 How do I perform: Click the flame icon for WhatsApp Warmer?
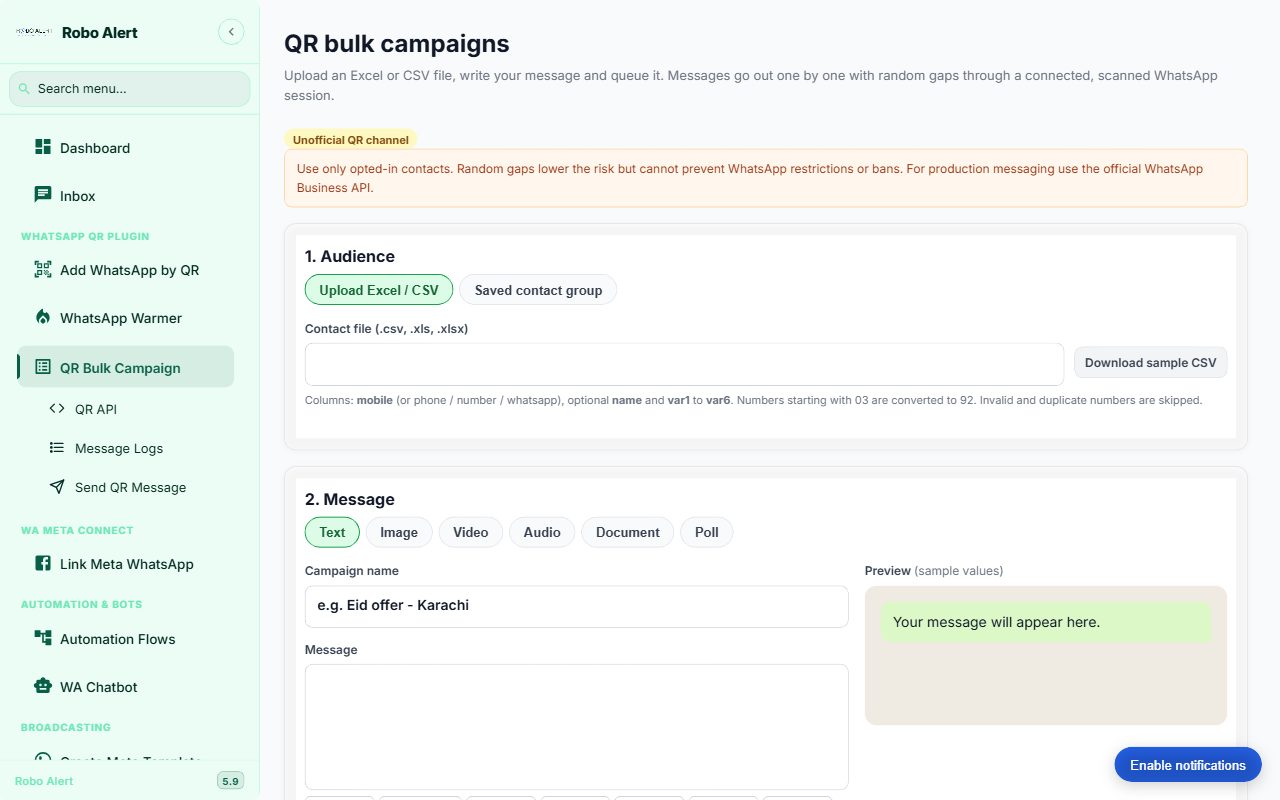(x=43, y=317)
